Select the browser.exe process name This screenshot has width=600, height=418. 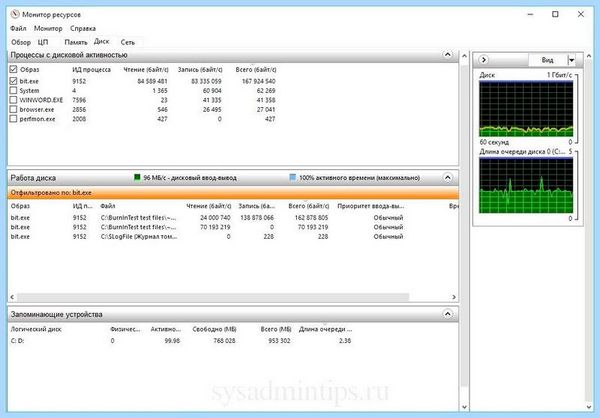click(x=37, y=110)
